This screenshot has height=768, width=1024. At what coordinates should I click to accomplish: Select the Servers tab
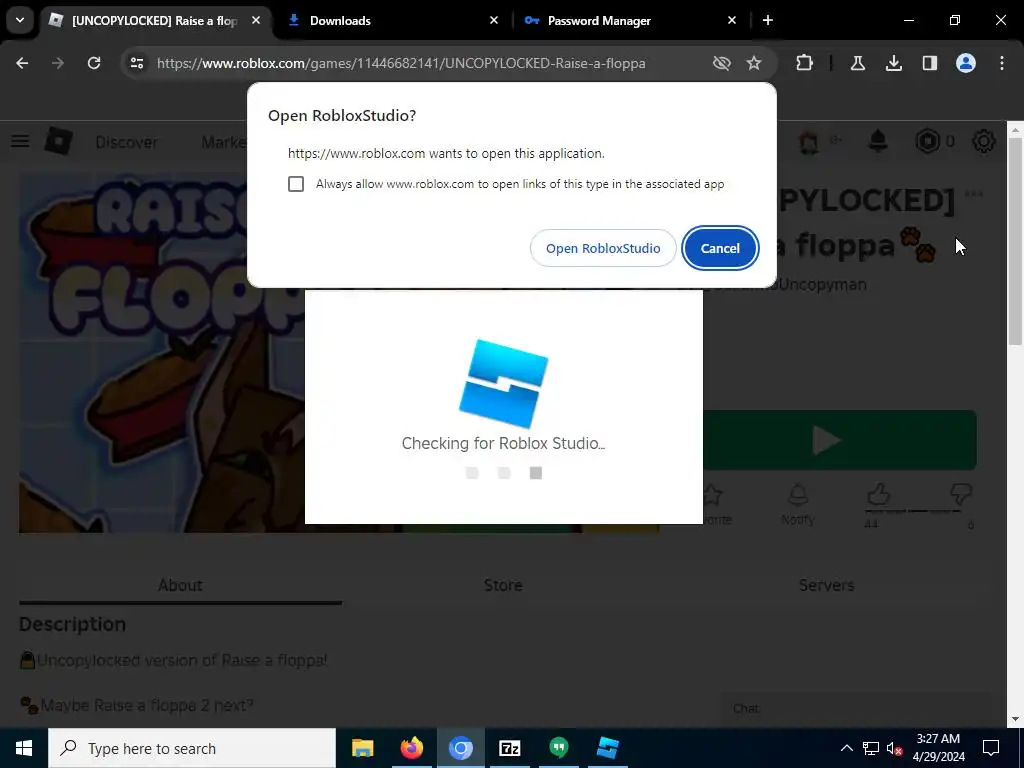826,585
